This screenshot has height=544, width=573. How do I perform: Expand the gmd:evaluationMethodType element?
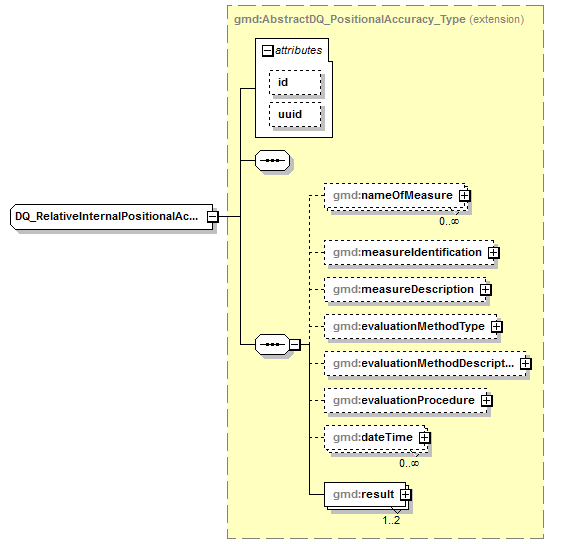[x=497, y=327]
